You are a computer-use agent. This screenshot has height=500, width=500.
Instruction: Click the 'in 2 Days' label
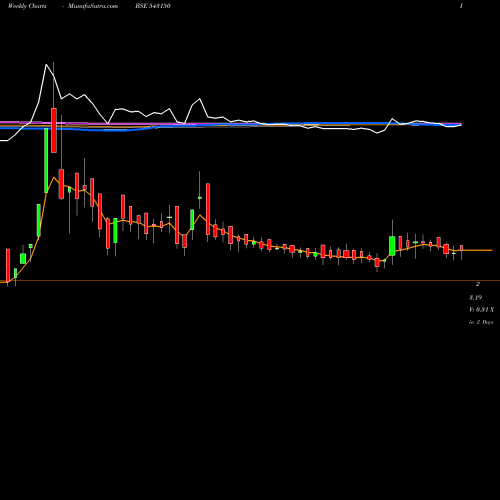pos(481,322)
